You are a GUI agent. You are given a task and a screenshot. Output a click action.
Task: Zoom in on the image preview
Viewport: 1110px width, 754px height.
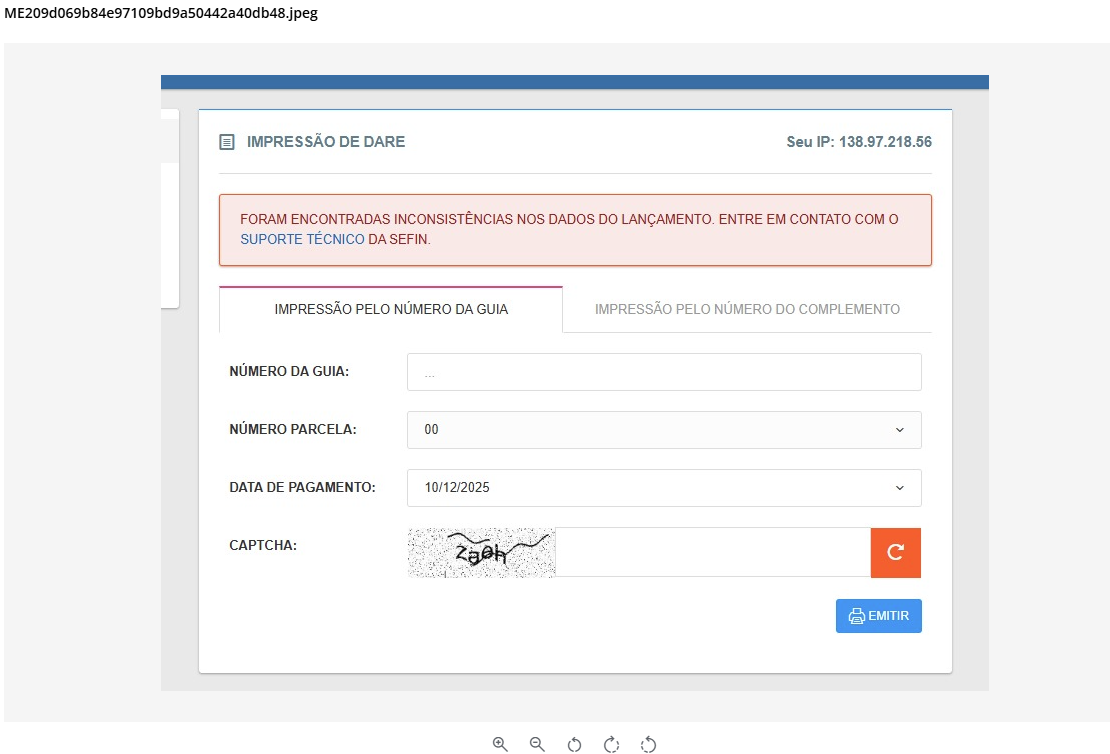click(x=500, y=744)
